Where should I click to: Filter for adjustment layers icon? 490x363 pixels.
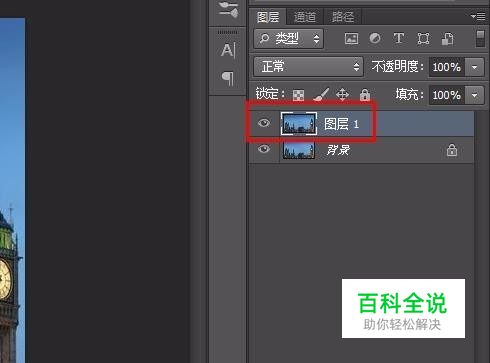click(x=375, y=38)
